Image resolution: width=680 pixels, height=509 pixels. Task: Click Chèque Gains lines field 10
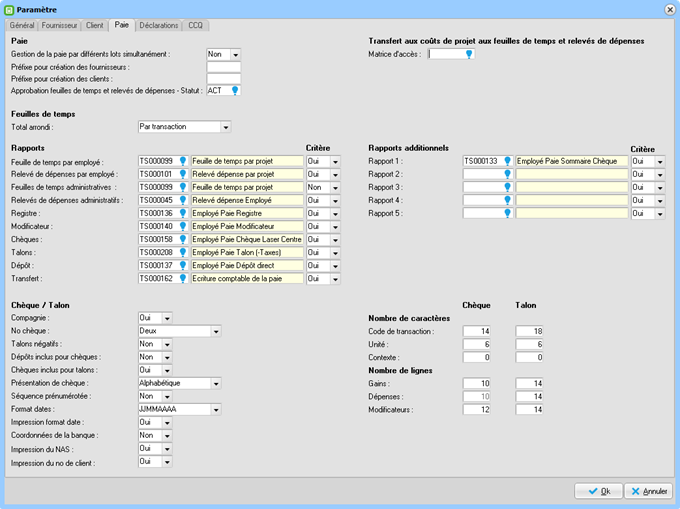click(x=477, y=383)
